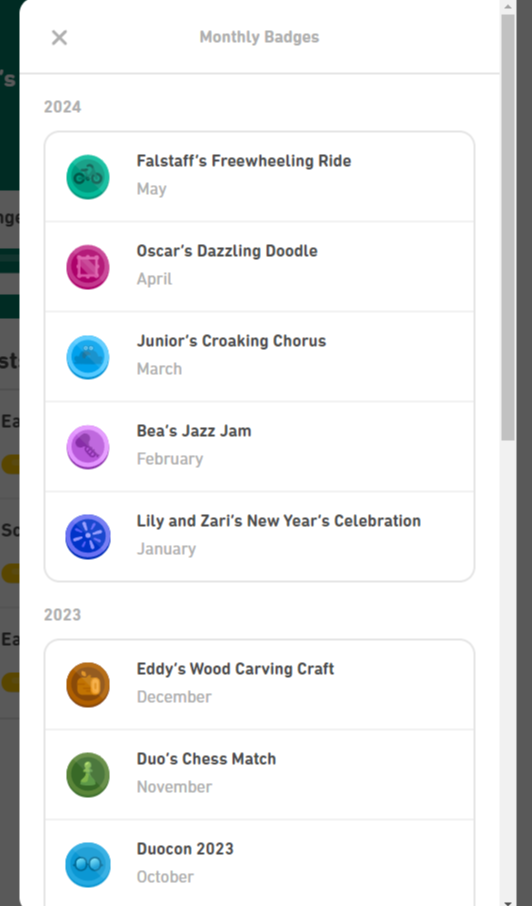Click the blue glasses Duocon badge icon
The height and width of the screenshot is (906, 532).
tap(88, 865)
